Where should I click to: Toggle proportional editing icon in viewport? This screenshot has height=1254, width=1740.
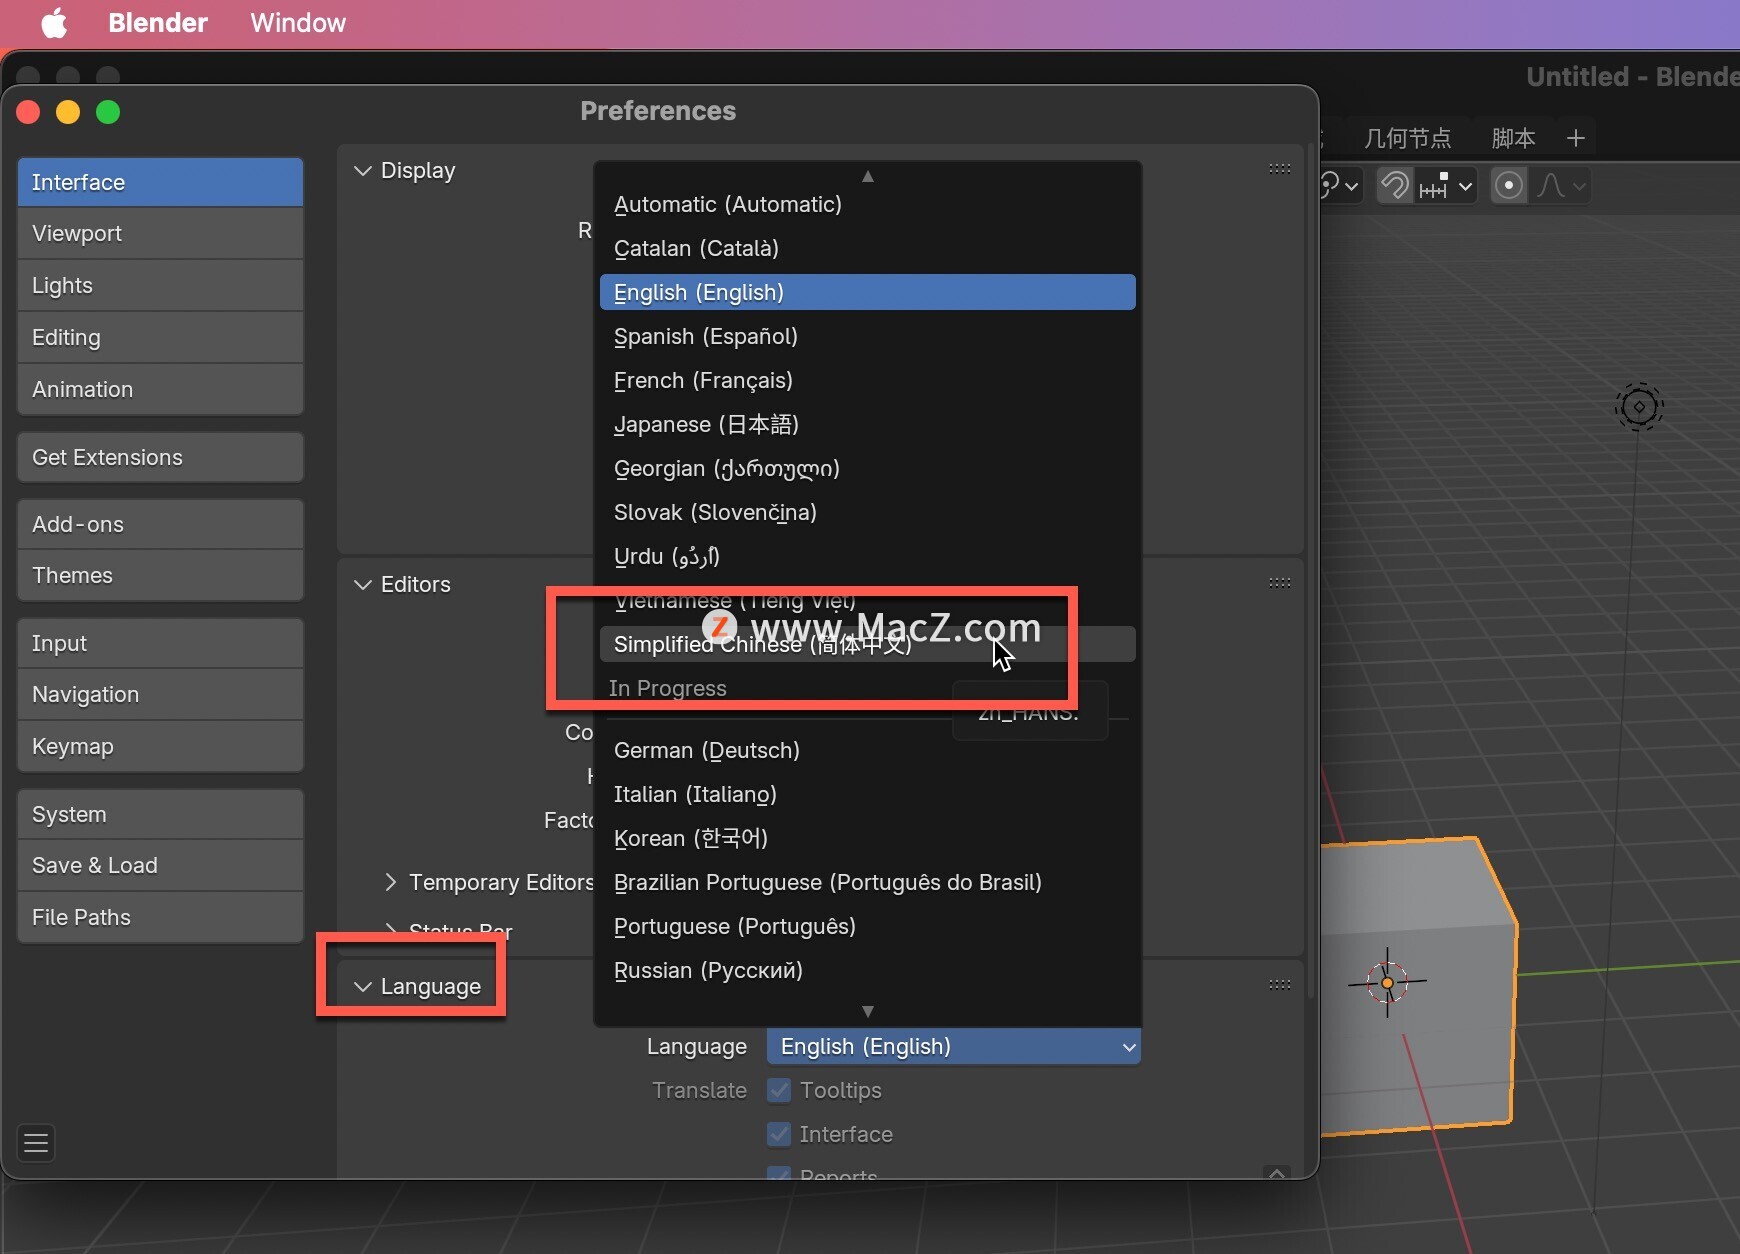click(x=1509, y=186)
